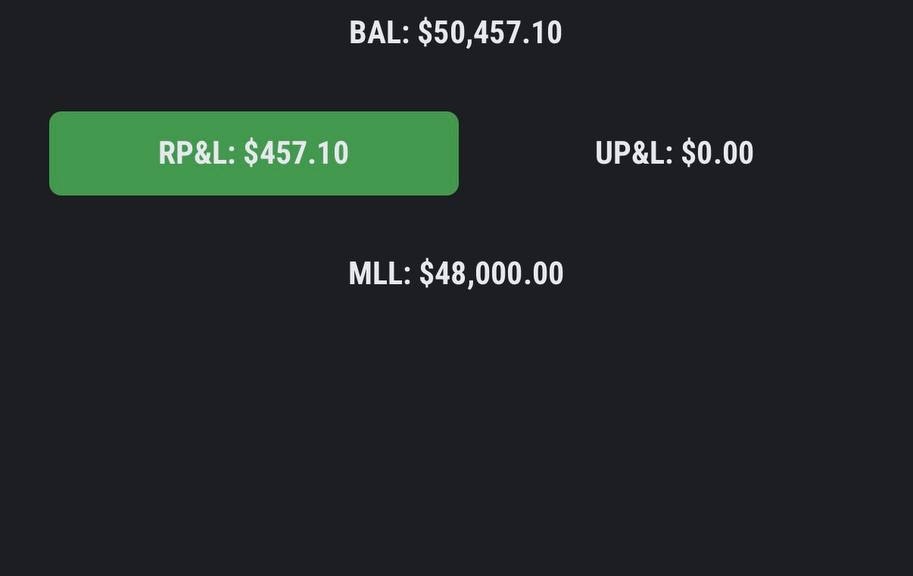Click the "BAL:" label text
The image size is (913, 576).
pos(379,33)
